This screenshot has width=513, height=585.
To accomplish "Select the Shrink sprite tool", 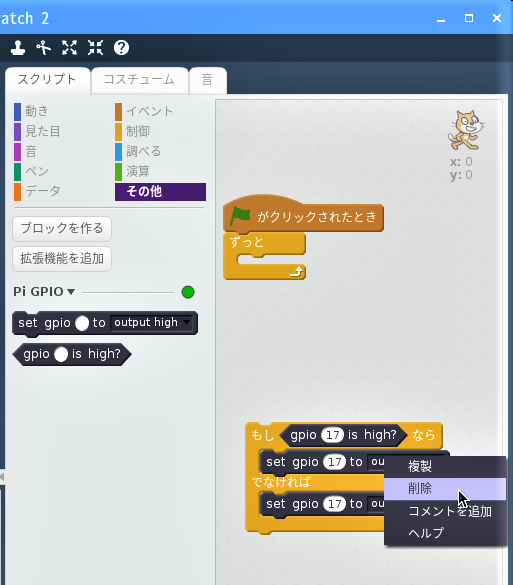I will [96, 48].
